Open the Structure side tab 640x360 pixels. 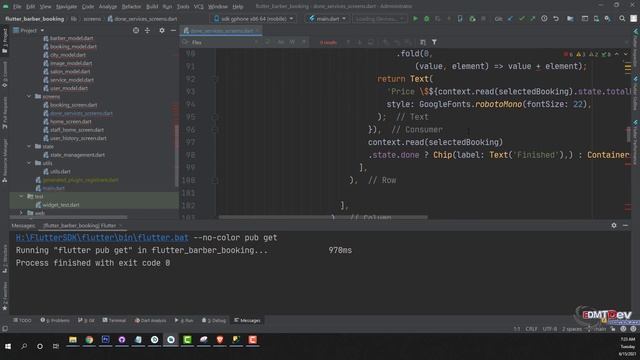pyautogui.click(x=4, y=259)
